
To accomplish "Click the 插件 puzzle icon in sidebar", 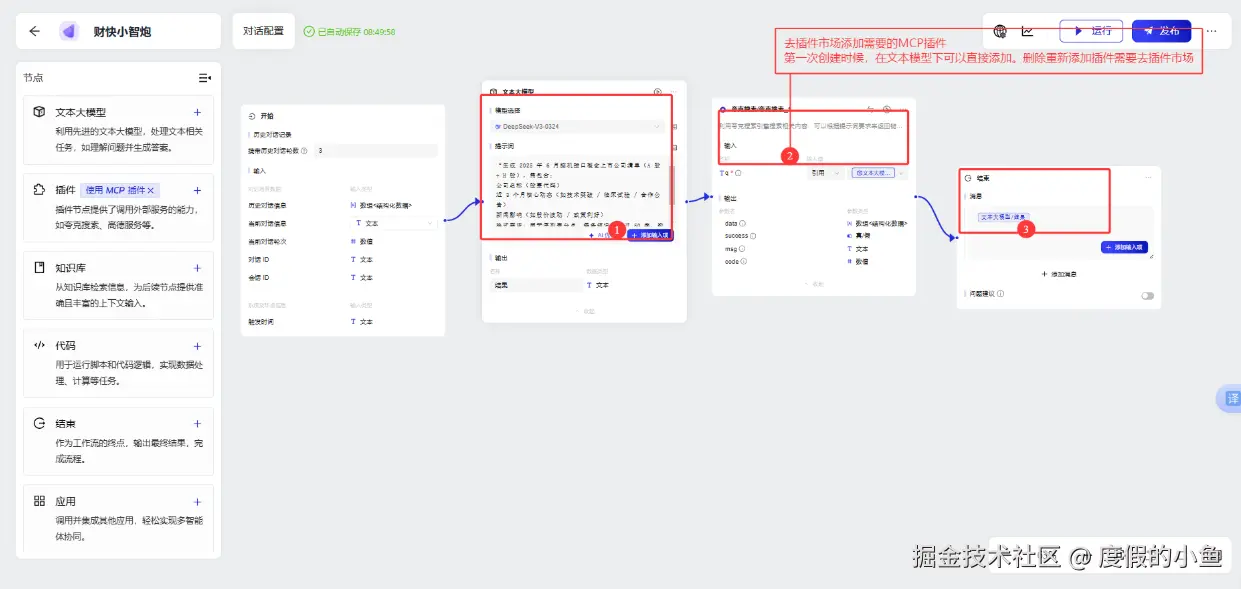I will pos(39,190).
